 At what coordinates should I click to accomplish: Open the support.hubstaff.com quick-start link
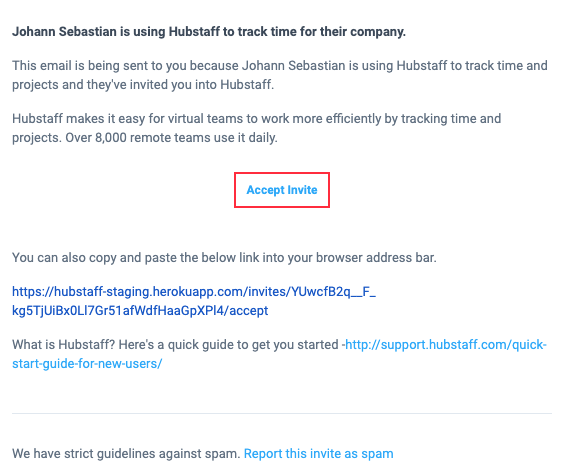click(x=446, y=345)
